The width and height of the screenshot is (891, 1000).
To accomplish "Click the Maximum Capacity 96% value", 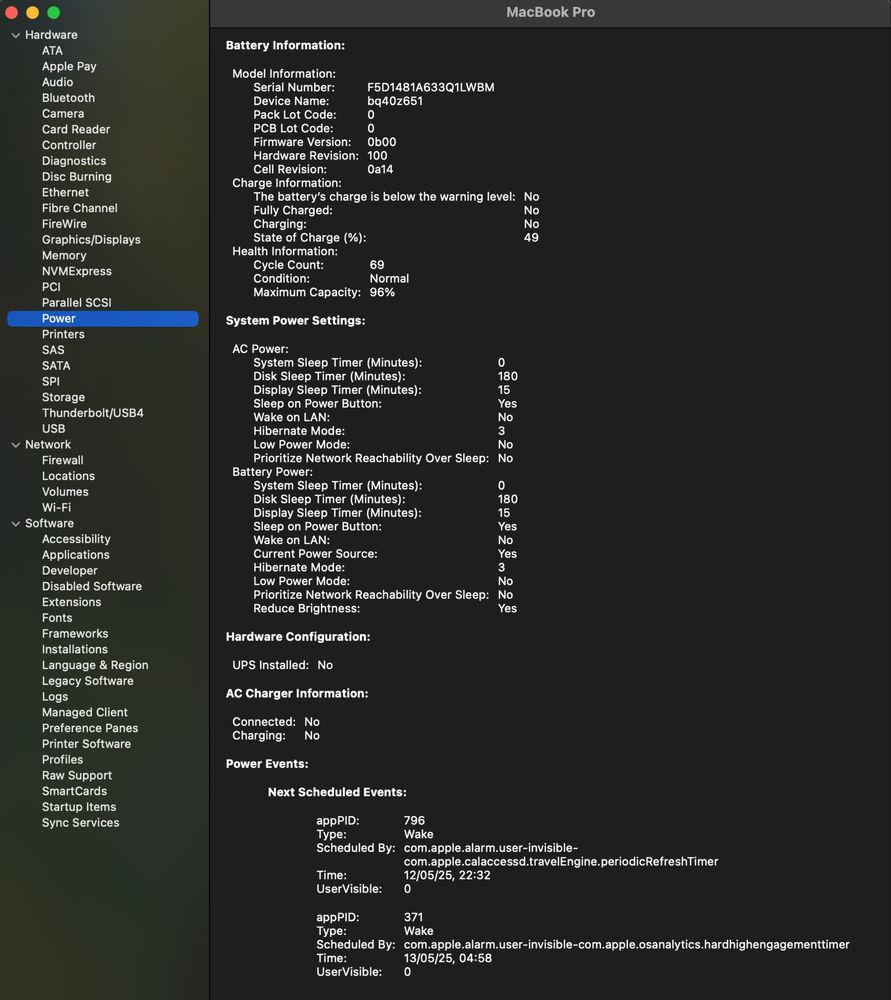I will [x=382, y=292].
